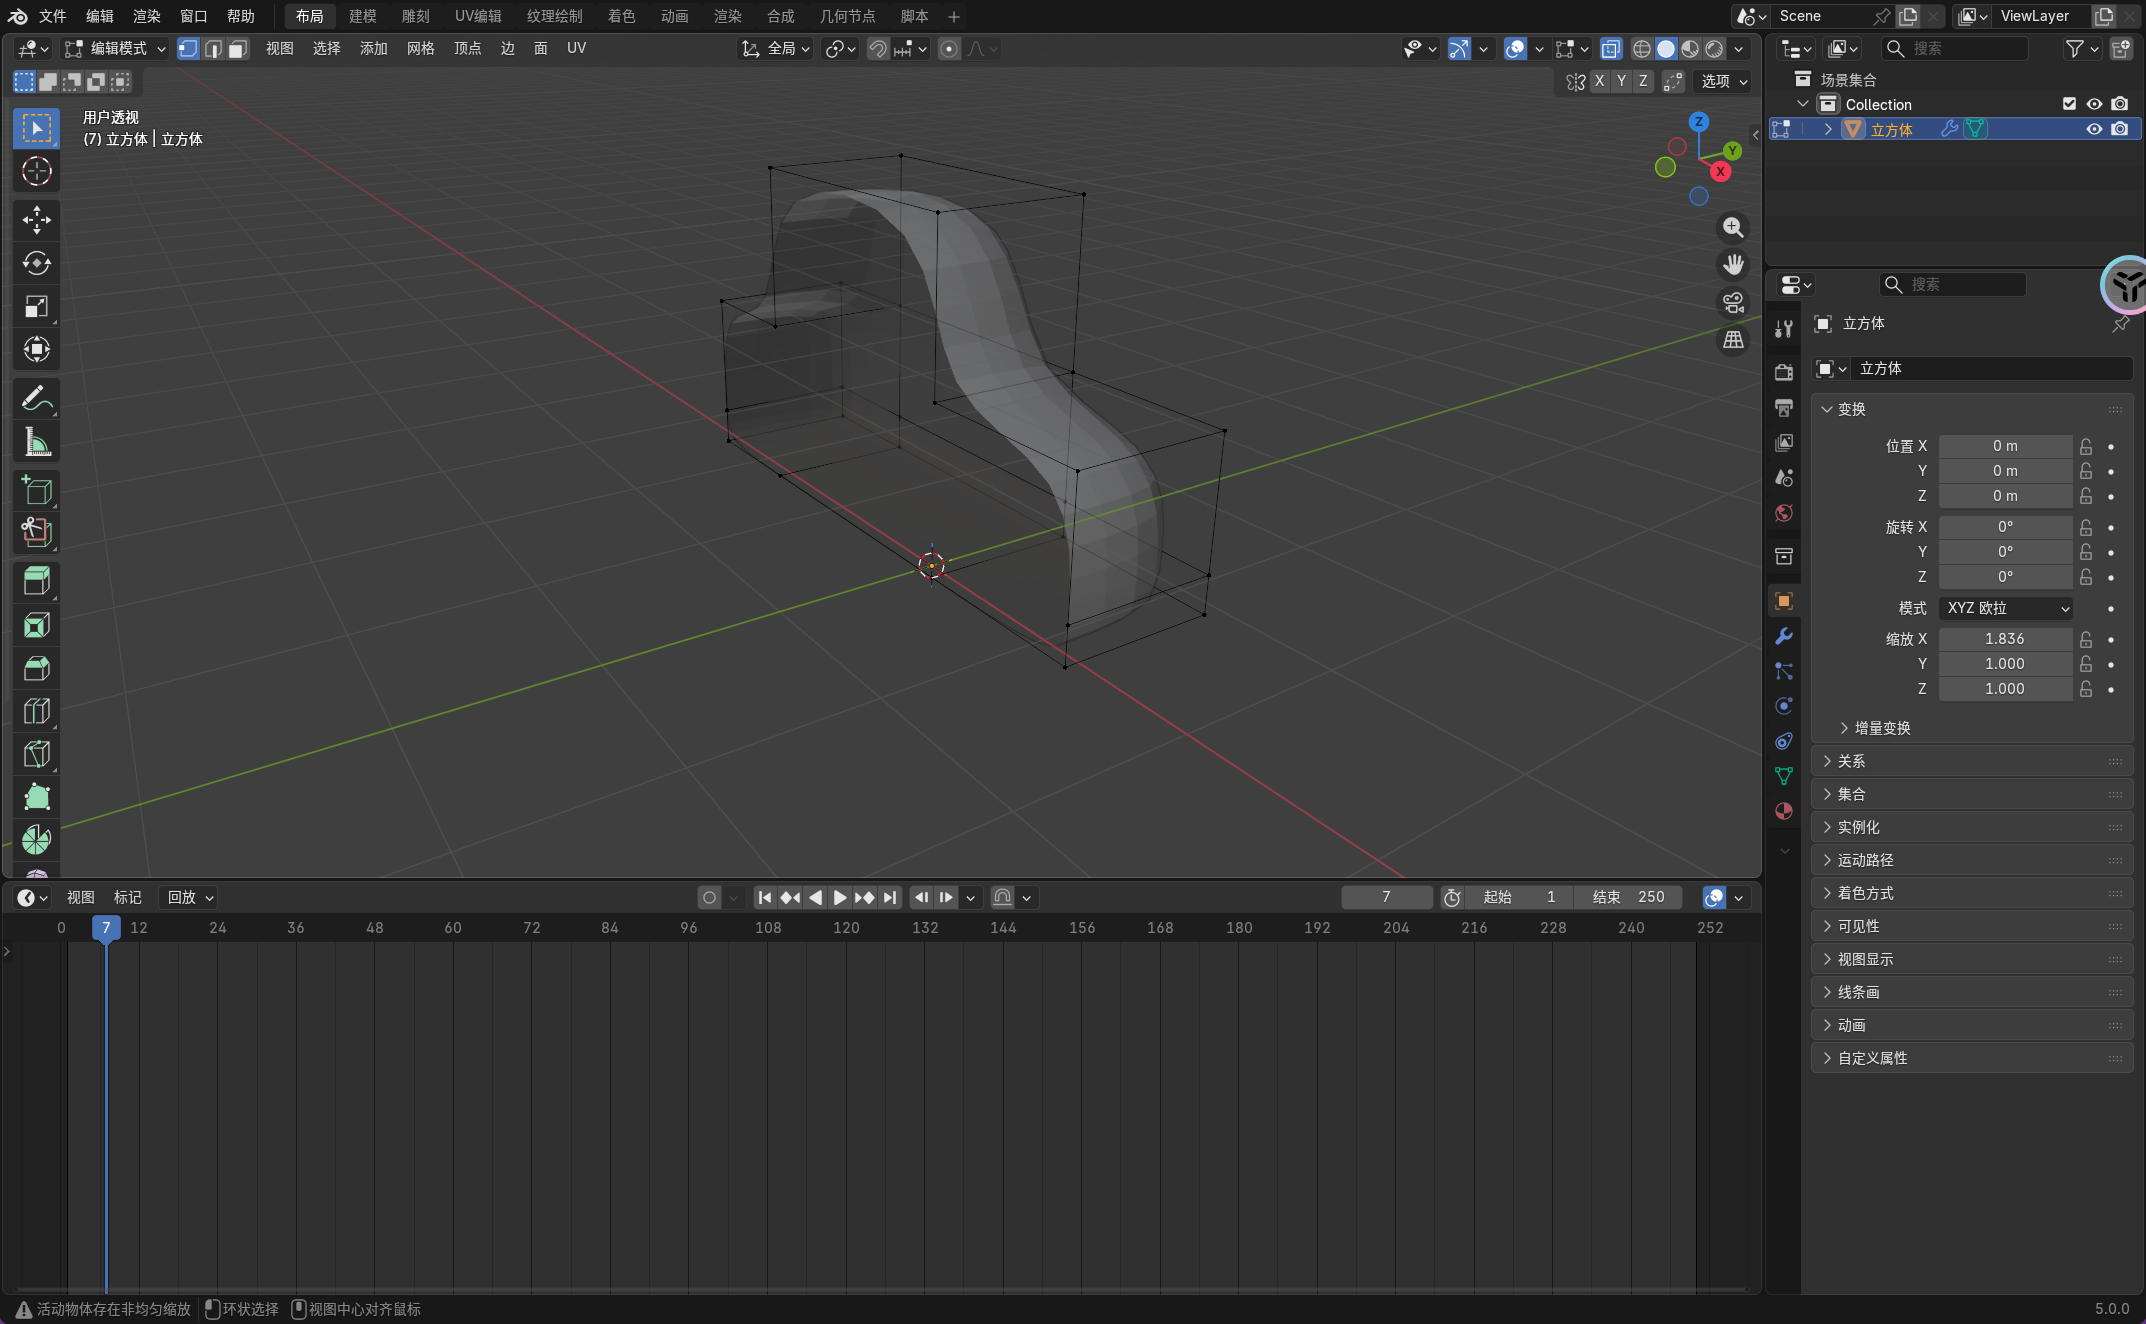Select the Loop Cut tool
The height and width of the screenshot is (1324, 2146).
[37, 711]
